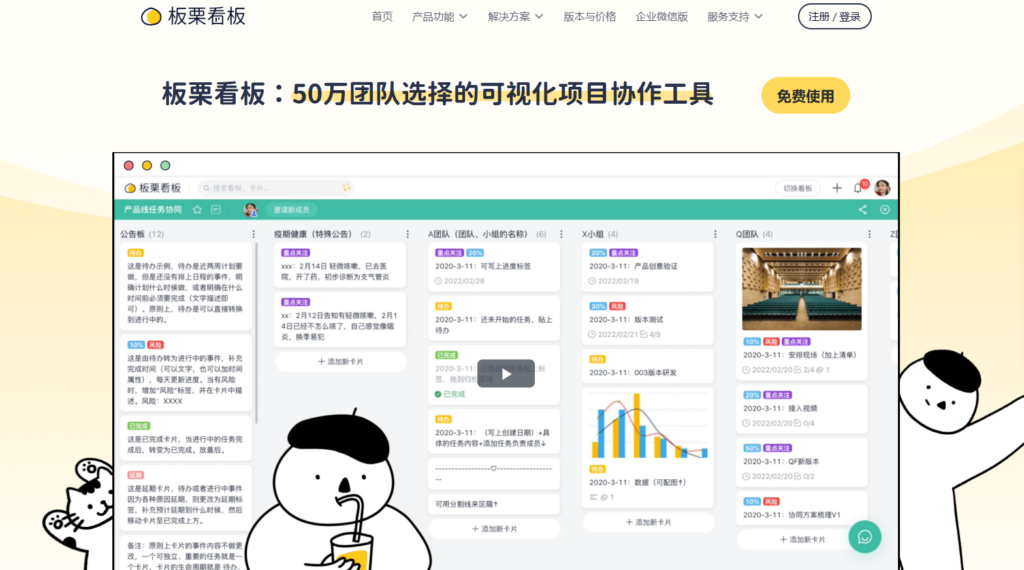
Task: Open the X小组 list options menu
Action: click(x=715, y=234)
